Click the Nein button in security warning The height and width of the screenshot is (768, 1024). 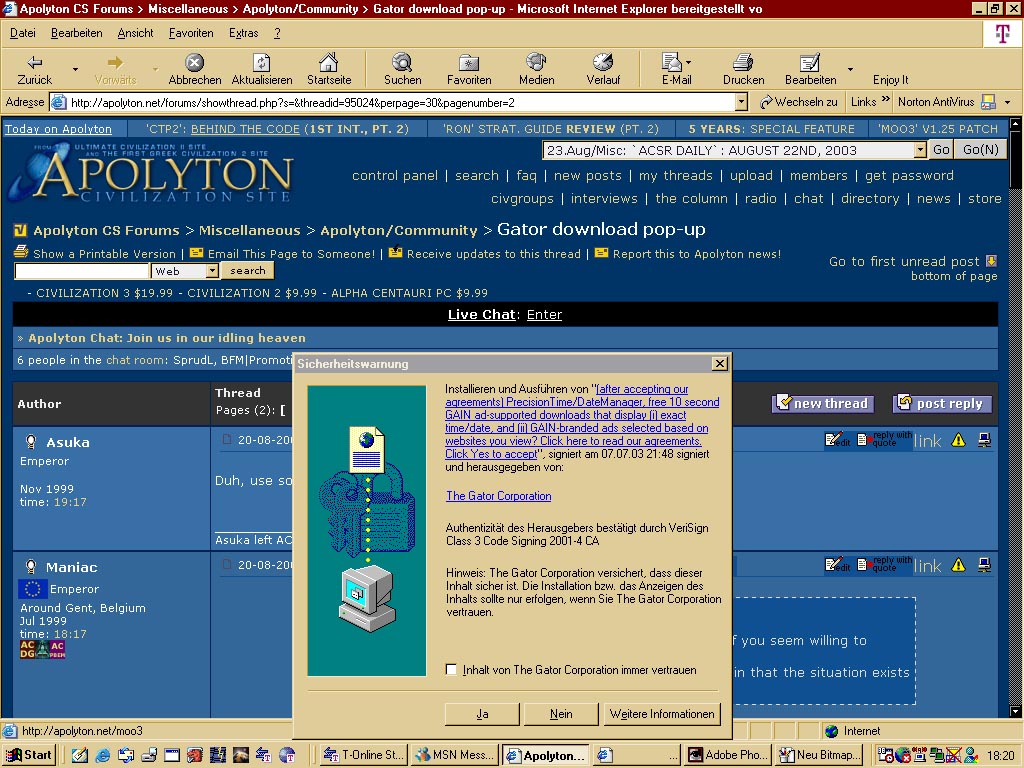click(561, 714)
